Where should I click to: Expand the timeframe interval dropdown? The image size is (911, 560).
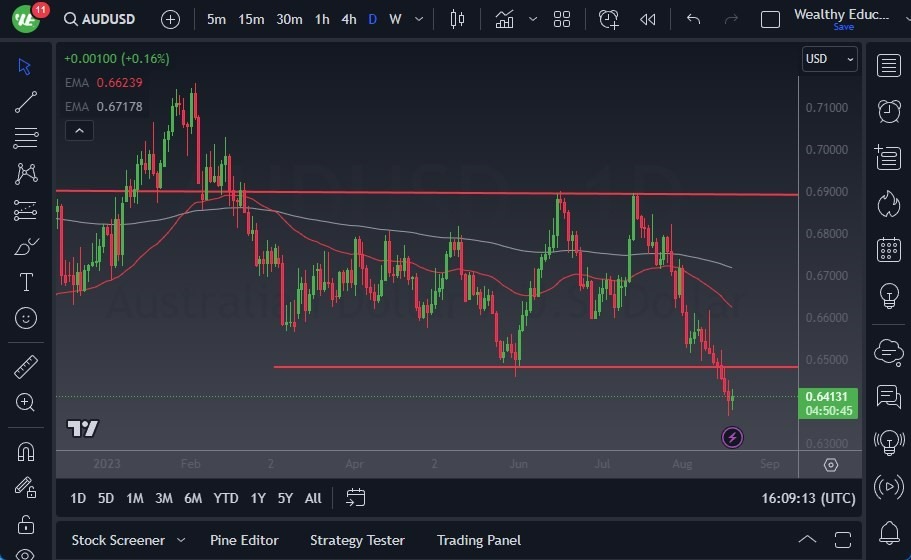pos(418,19)
